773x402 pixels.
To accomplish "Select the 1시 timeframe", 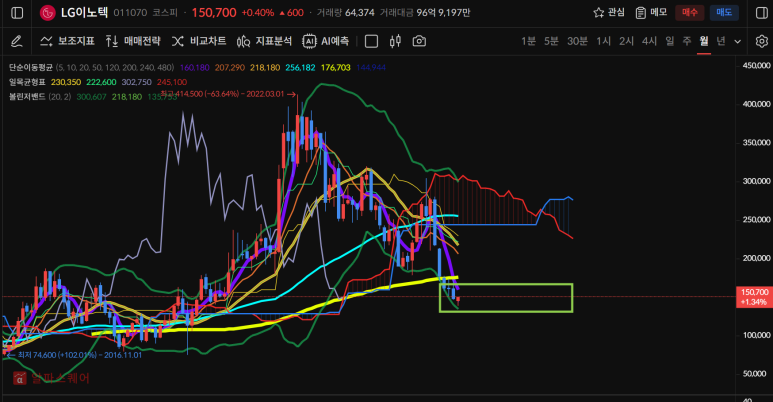I will (x=603, y=41).
